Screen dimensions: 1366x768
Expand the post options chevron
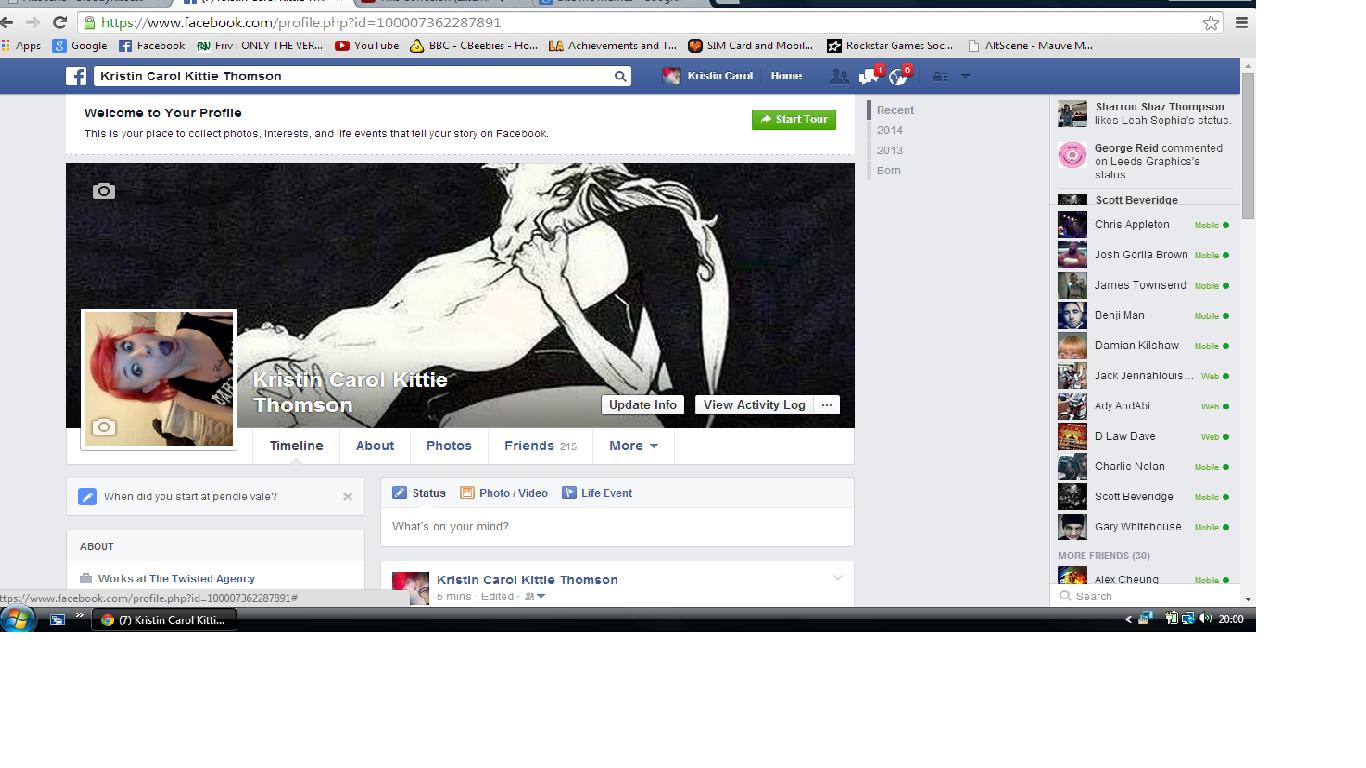pyautogui.click(x=838, y=578)
